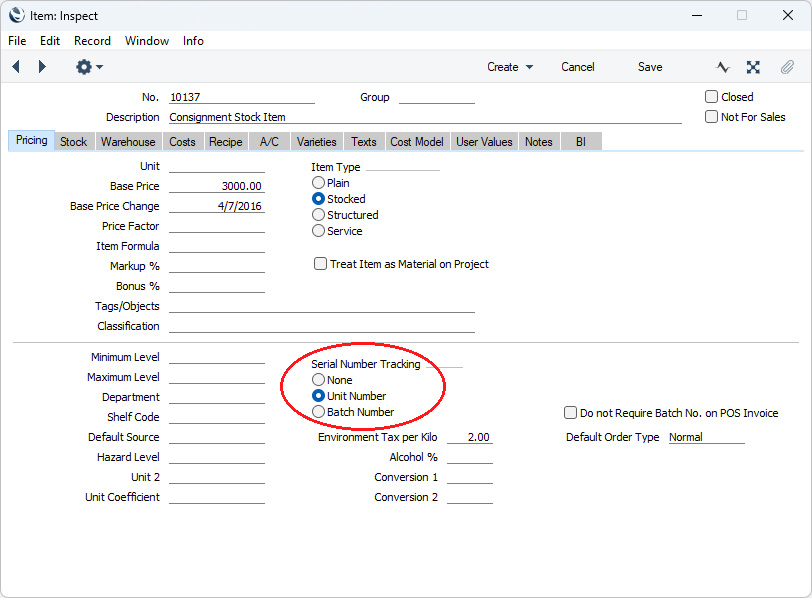This screenshot has width=812, height=598.
Task: Click the Group input field
Action: click(x=437, y=97)
